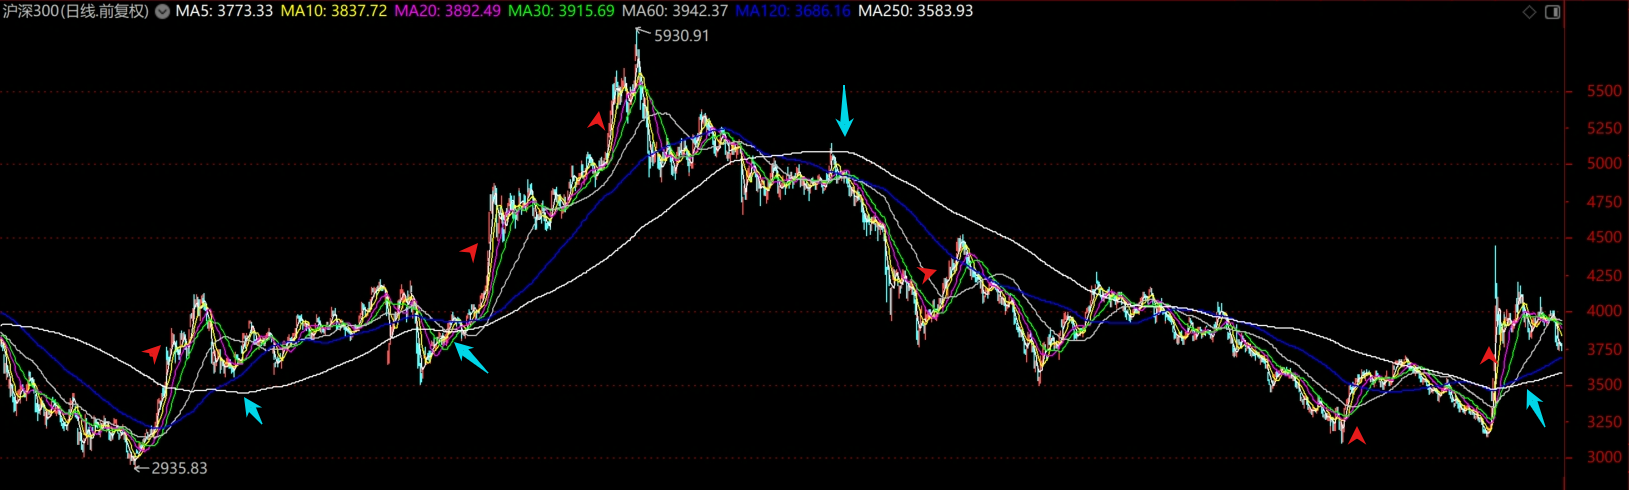Select the MA5 indicator label
Screen dimensions: 1629x490
click(224, 11)
